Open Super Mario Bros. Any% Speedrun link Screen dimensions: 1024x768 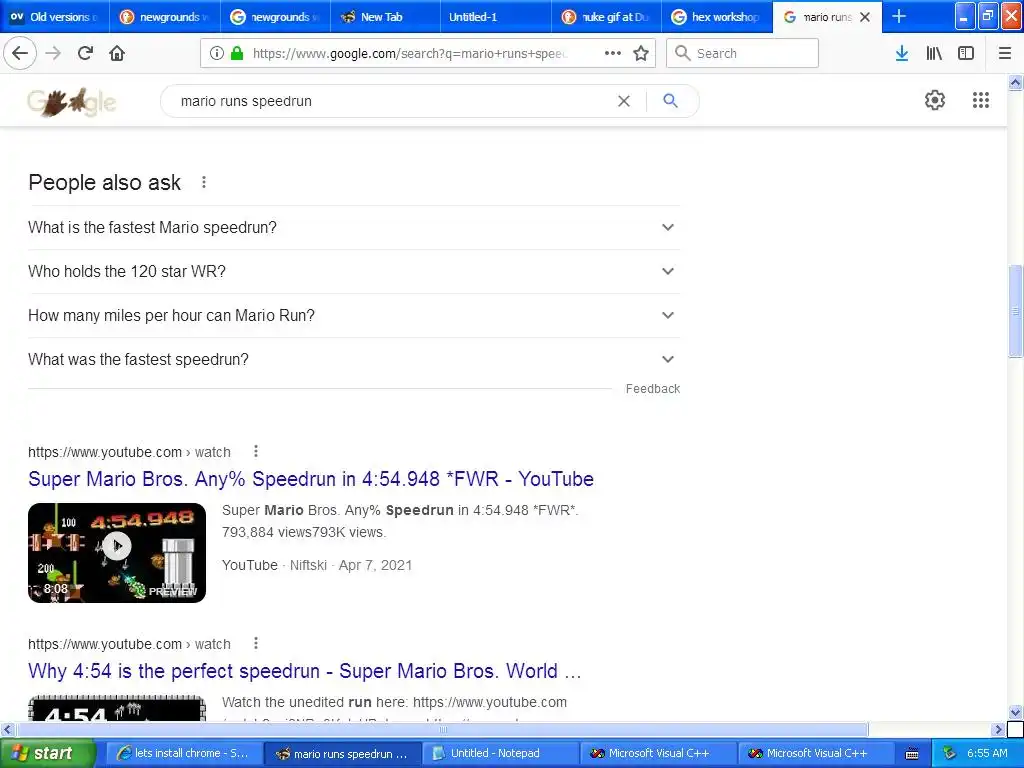click(311, 479)
